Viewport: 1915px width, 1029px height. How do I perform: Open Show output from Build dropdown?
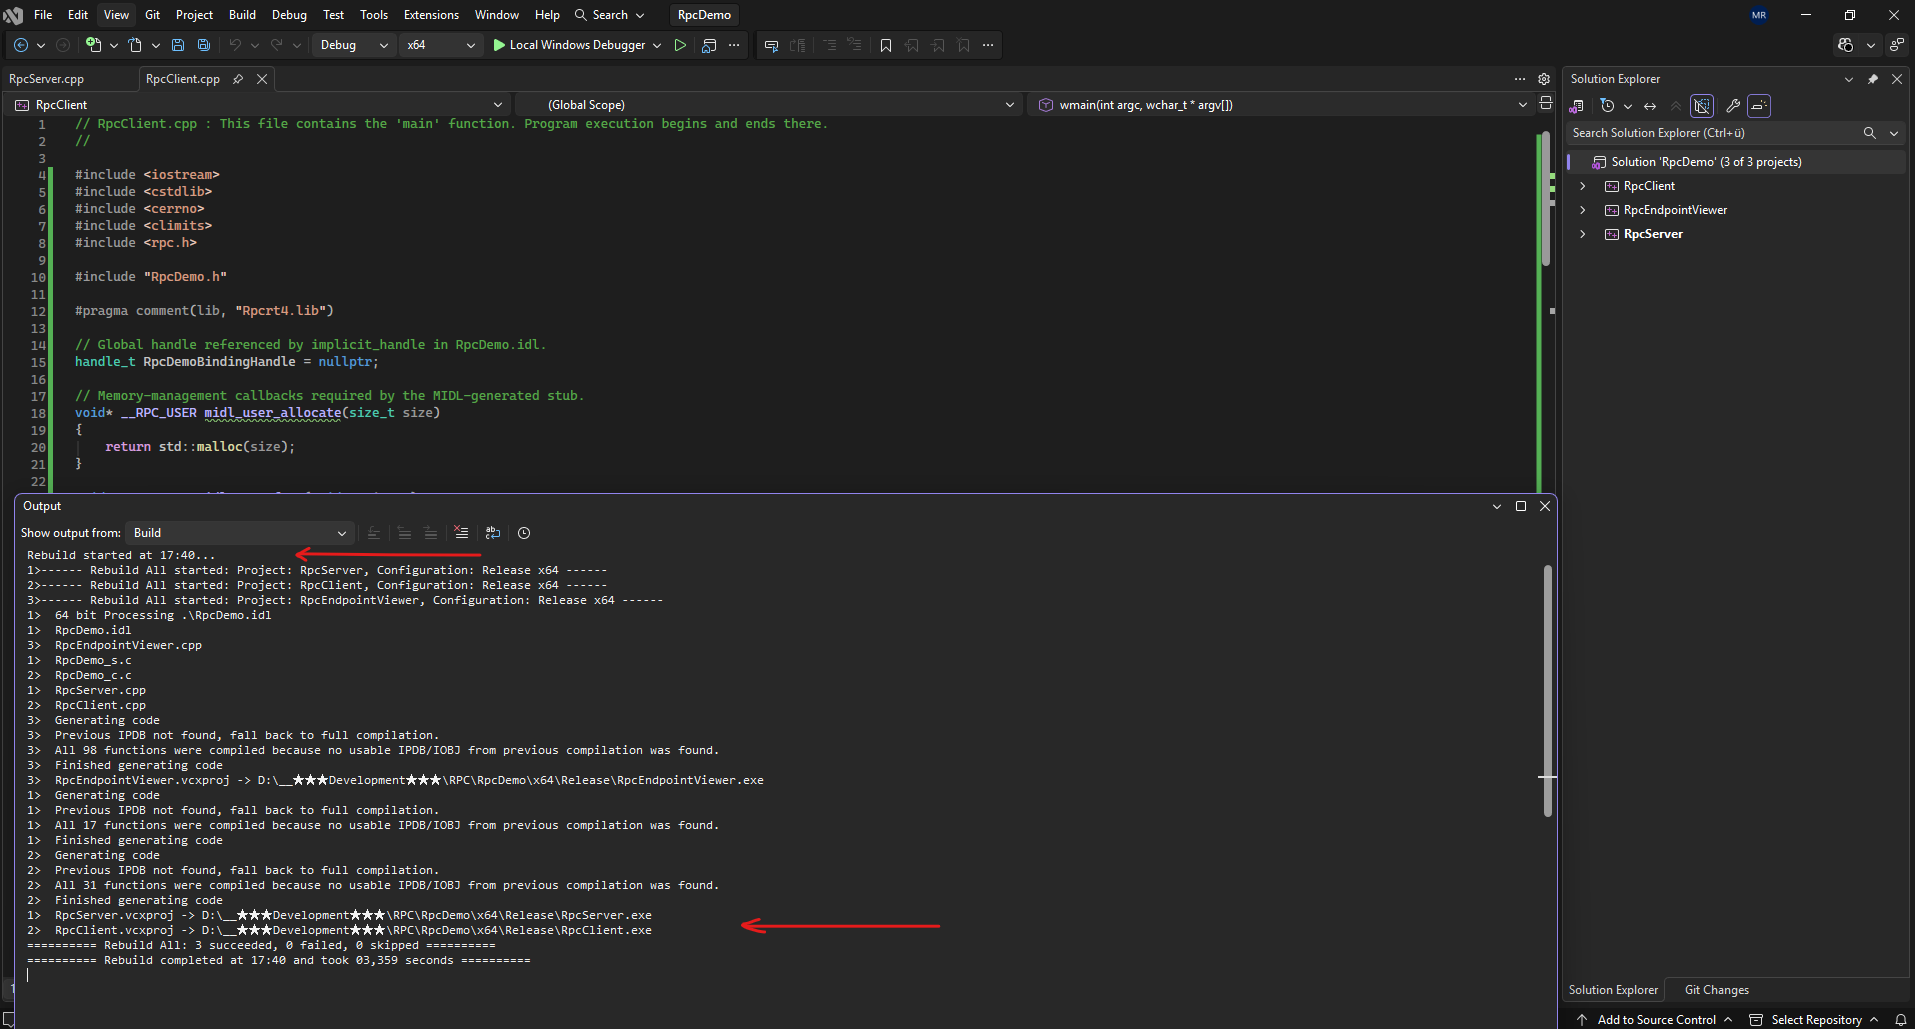[240, 533]
